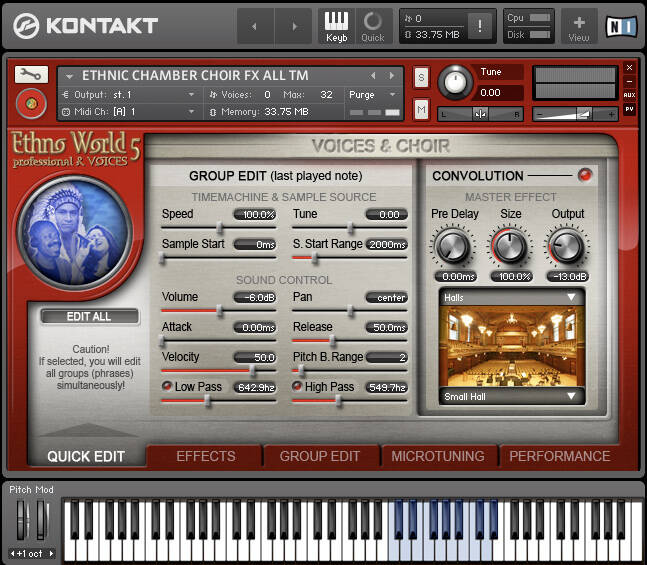Image resolution: width=647 pixels, height=565 pixels.
Task: Click the convolution Size knob
Action: point(510,247)
